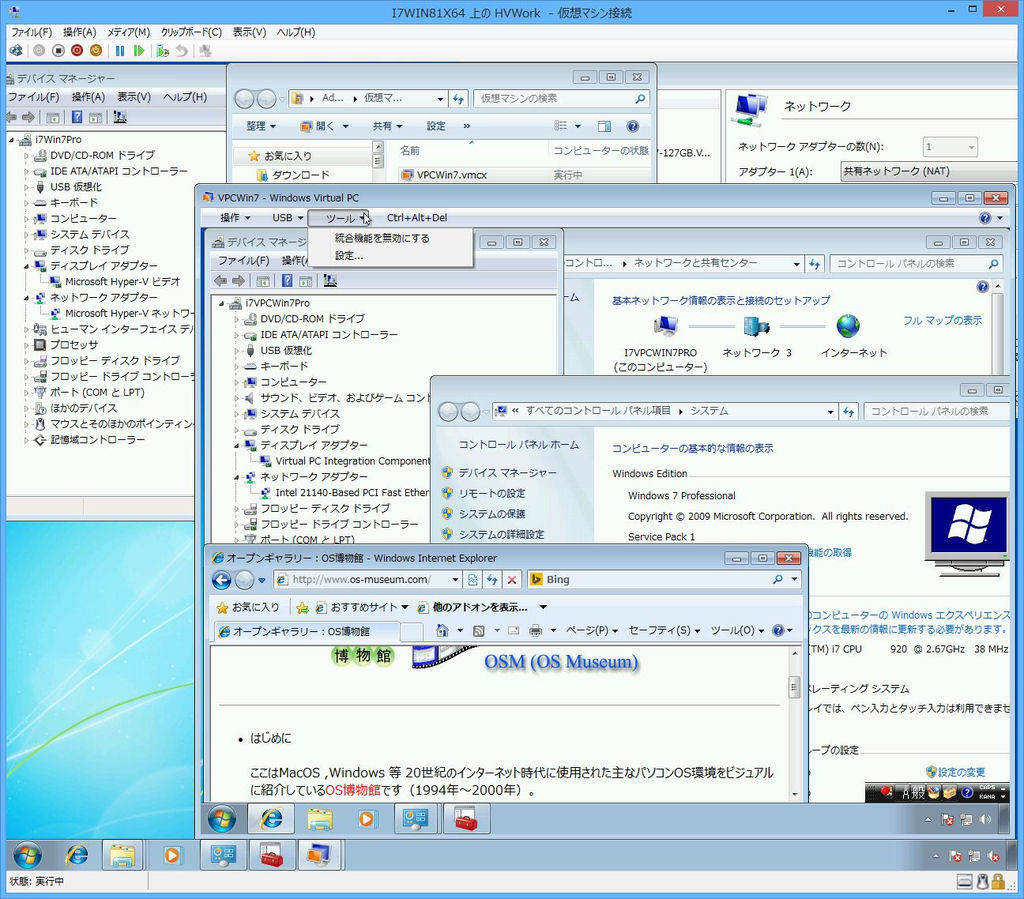
Task: Expand プロセッサ in outer Device Manager
Action: point(27,345)
